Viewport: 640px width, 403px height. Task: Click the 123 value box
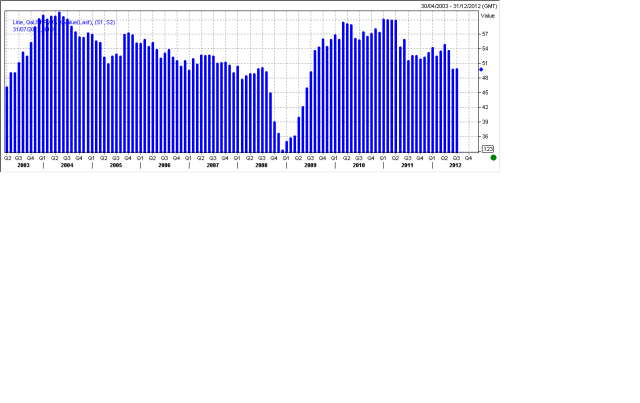click(x=488, y=148)
